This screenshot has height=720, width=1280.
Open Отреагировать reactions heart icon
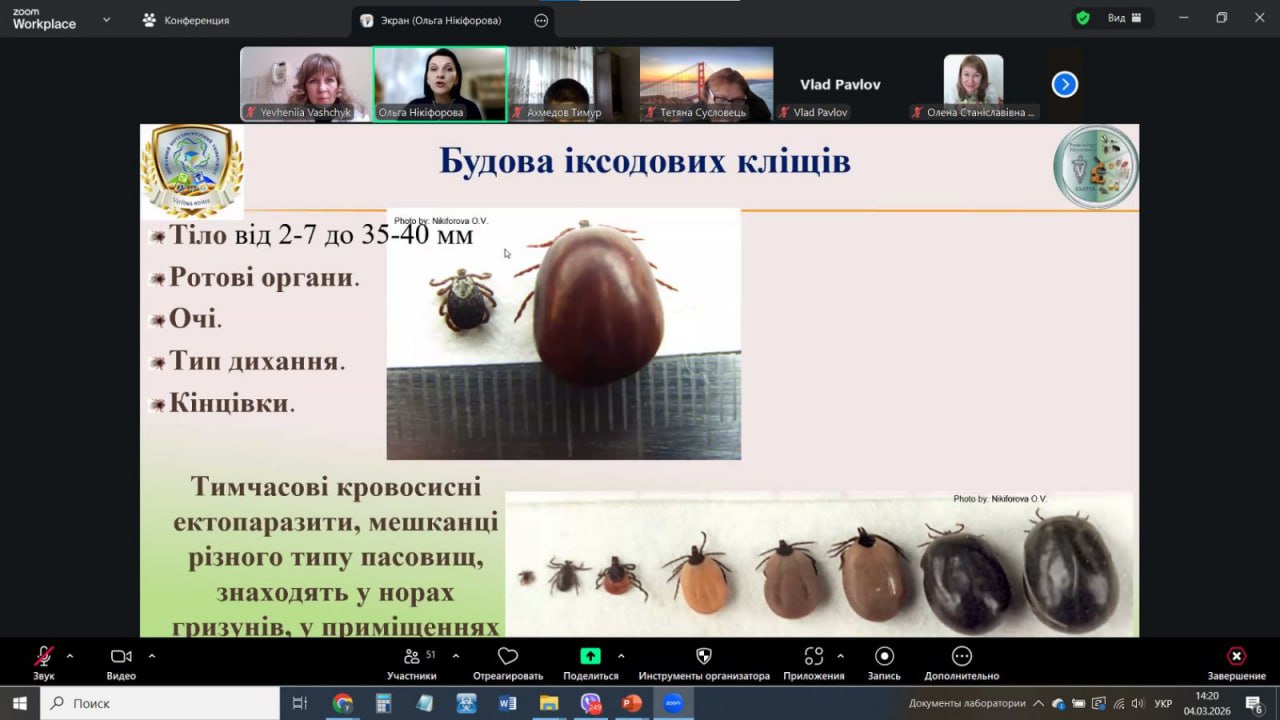pyautogui.click(x=507, y=657)
